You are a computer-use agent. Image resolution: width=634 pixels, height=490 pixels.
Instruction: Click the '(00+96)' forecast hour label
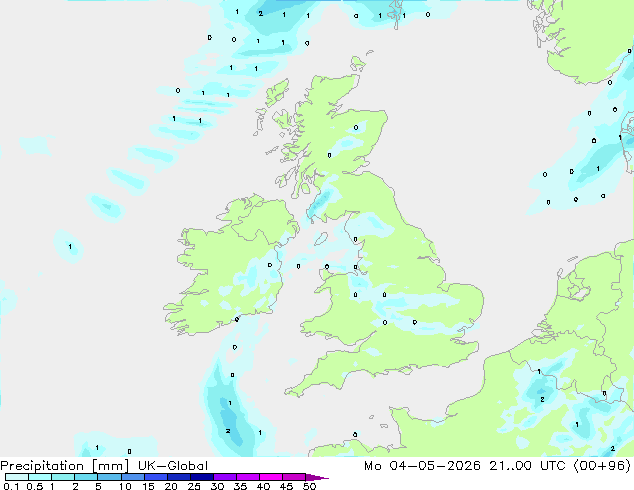tap(602, 466)
